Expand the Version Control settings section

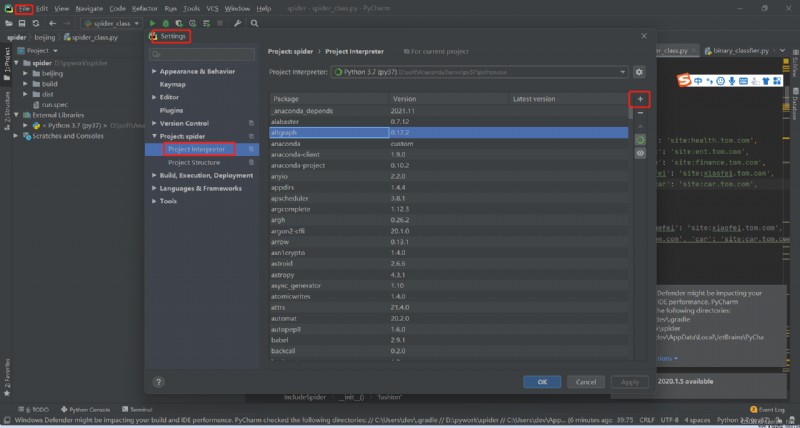[154, 123]
